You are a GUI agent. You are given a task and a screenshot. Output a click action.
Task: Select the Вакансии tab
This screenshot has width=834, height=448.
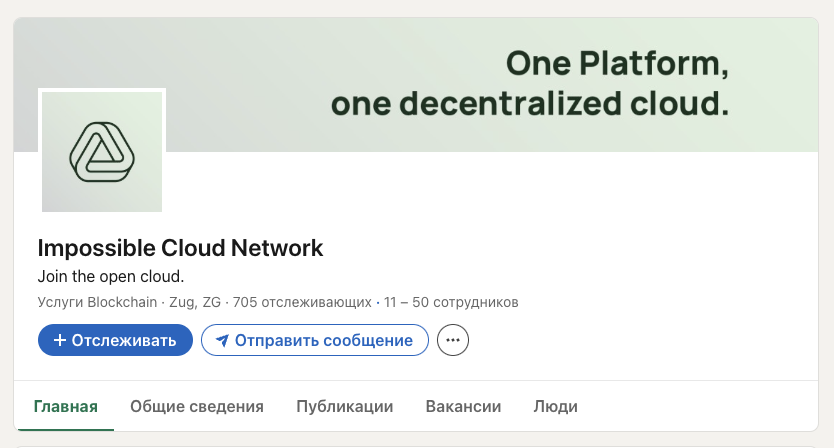[463, 406]
